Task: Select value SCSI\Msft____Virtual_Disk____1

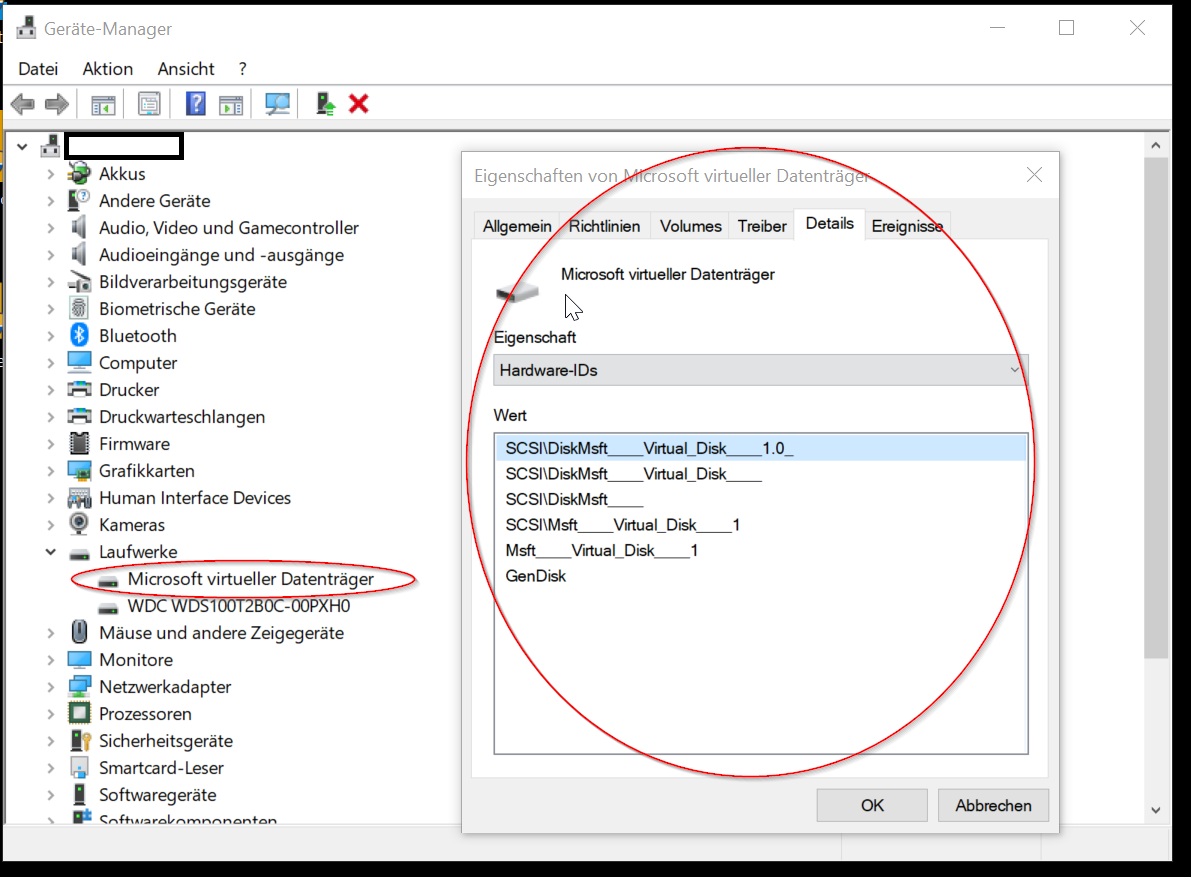Action: 760,525
